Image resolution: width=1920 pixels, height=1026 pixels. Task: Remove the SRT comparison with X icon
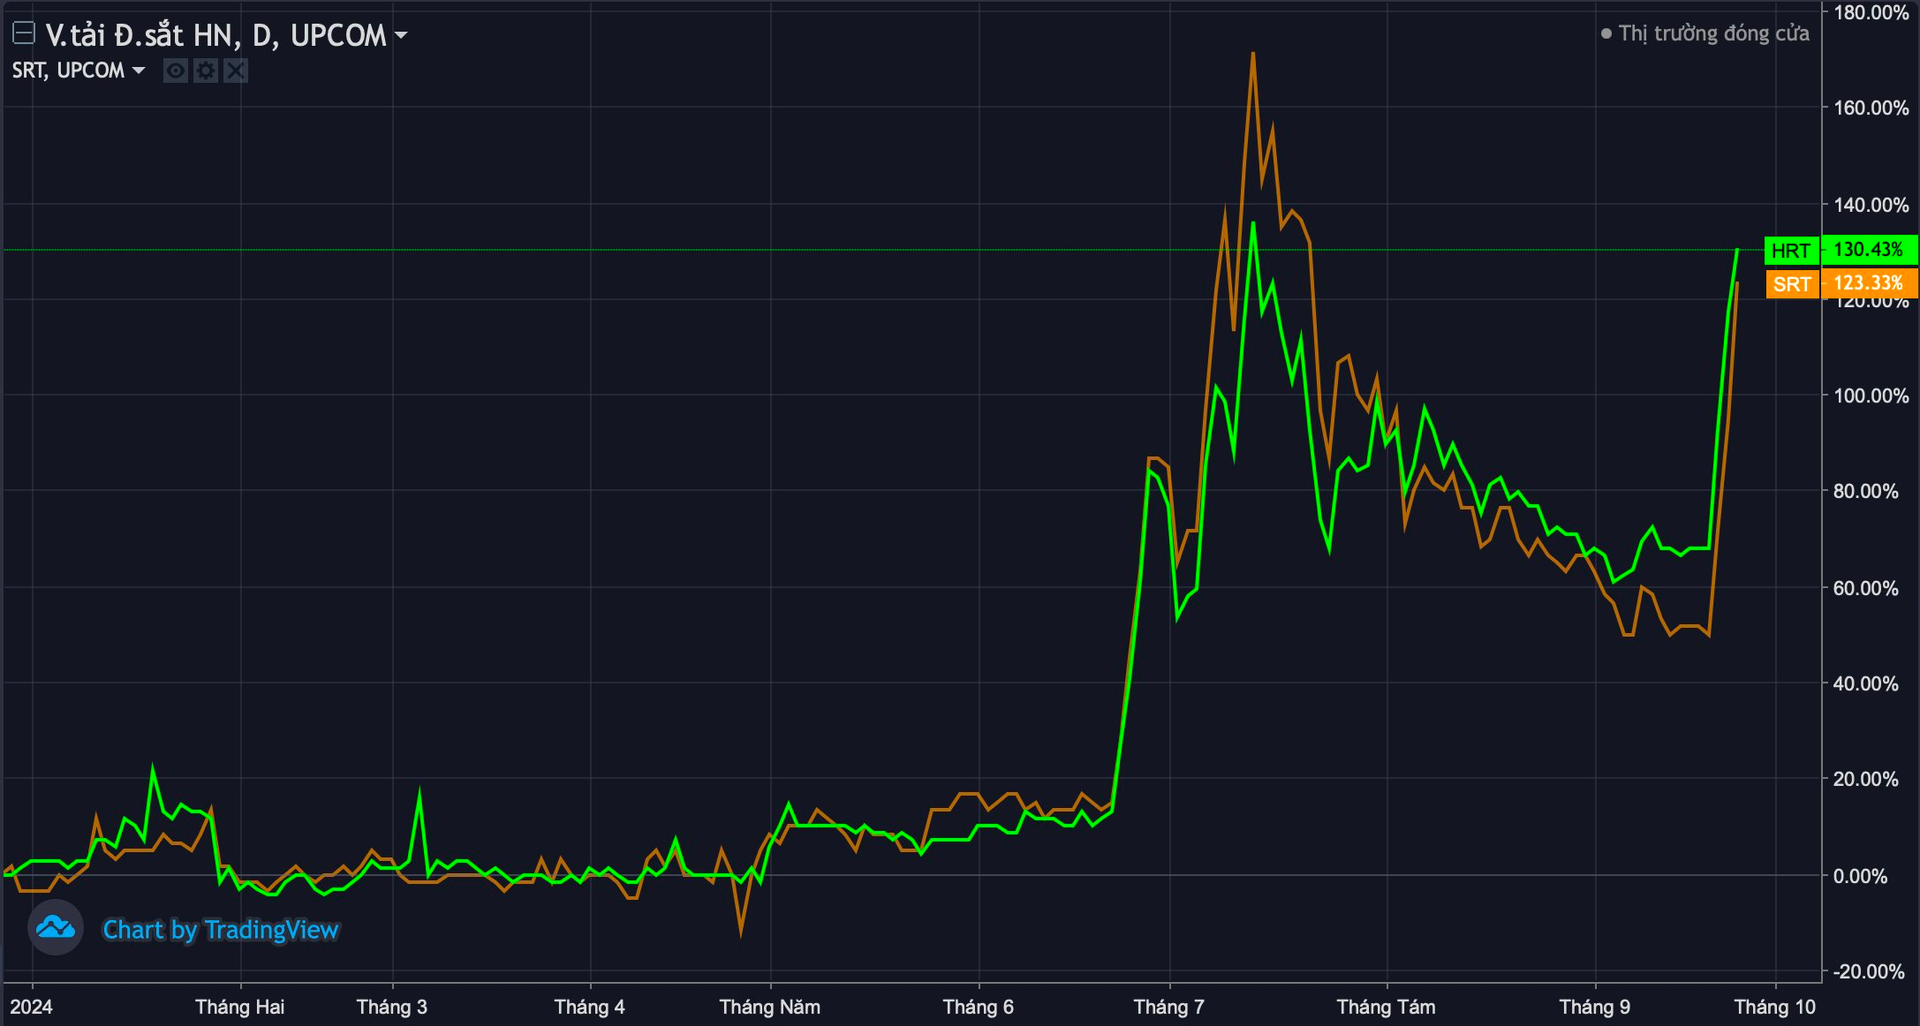[x=235, y=71]
